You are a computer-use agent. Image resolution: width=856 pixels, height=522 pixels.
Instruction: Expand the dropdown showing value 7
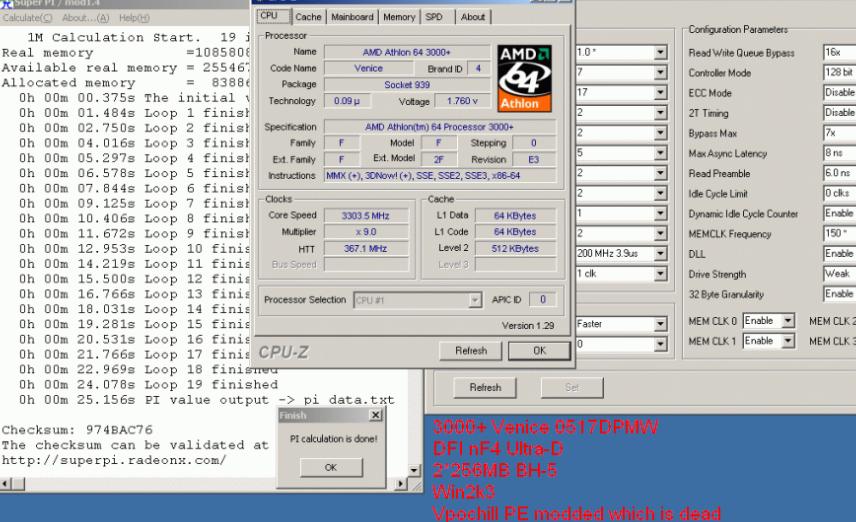click(x=661, y=73)
